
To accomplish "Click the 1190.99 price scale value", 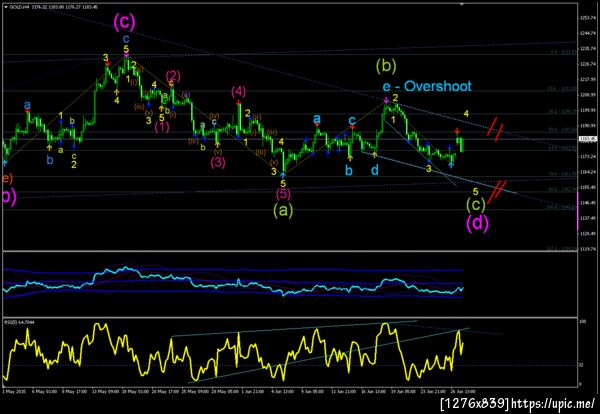I will tap(587, 126).
